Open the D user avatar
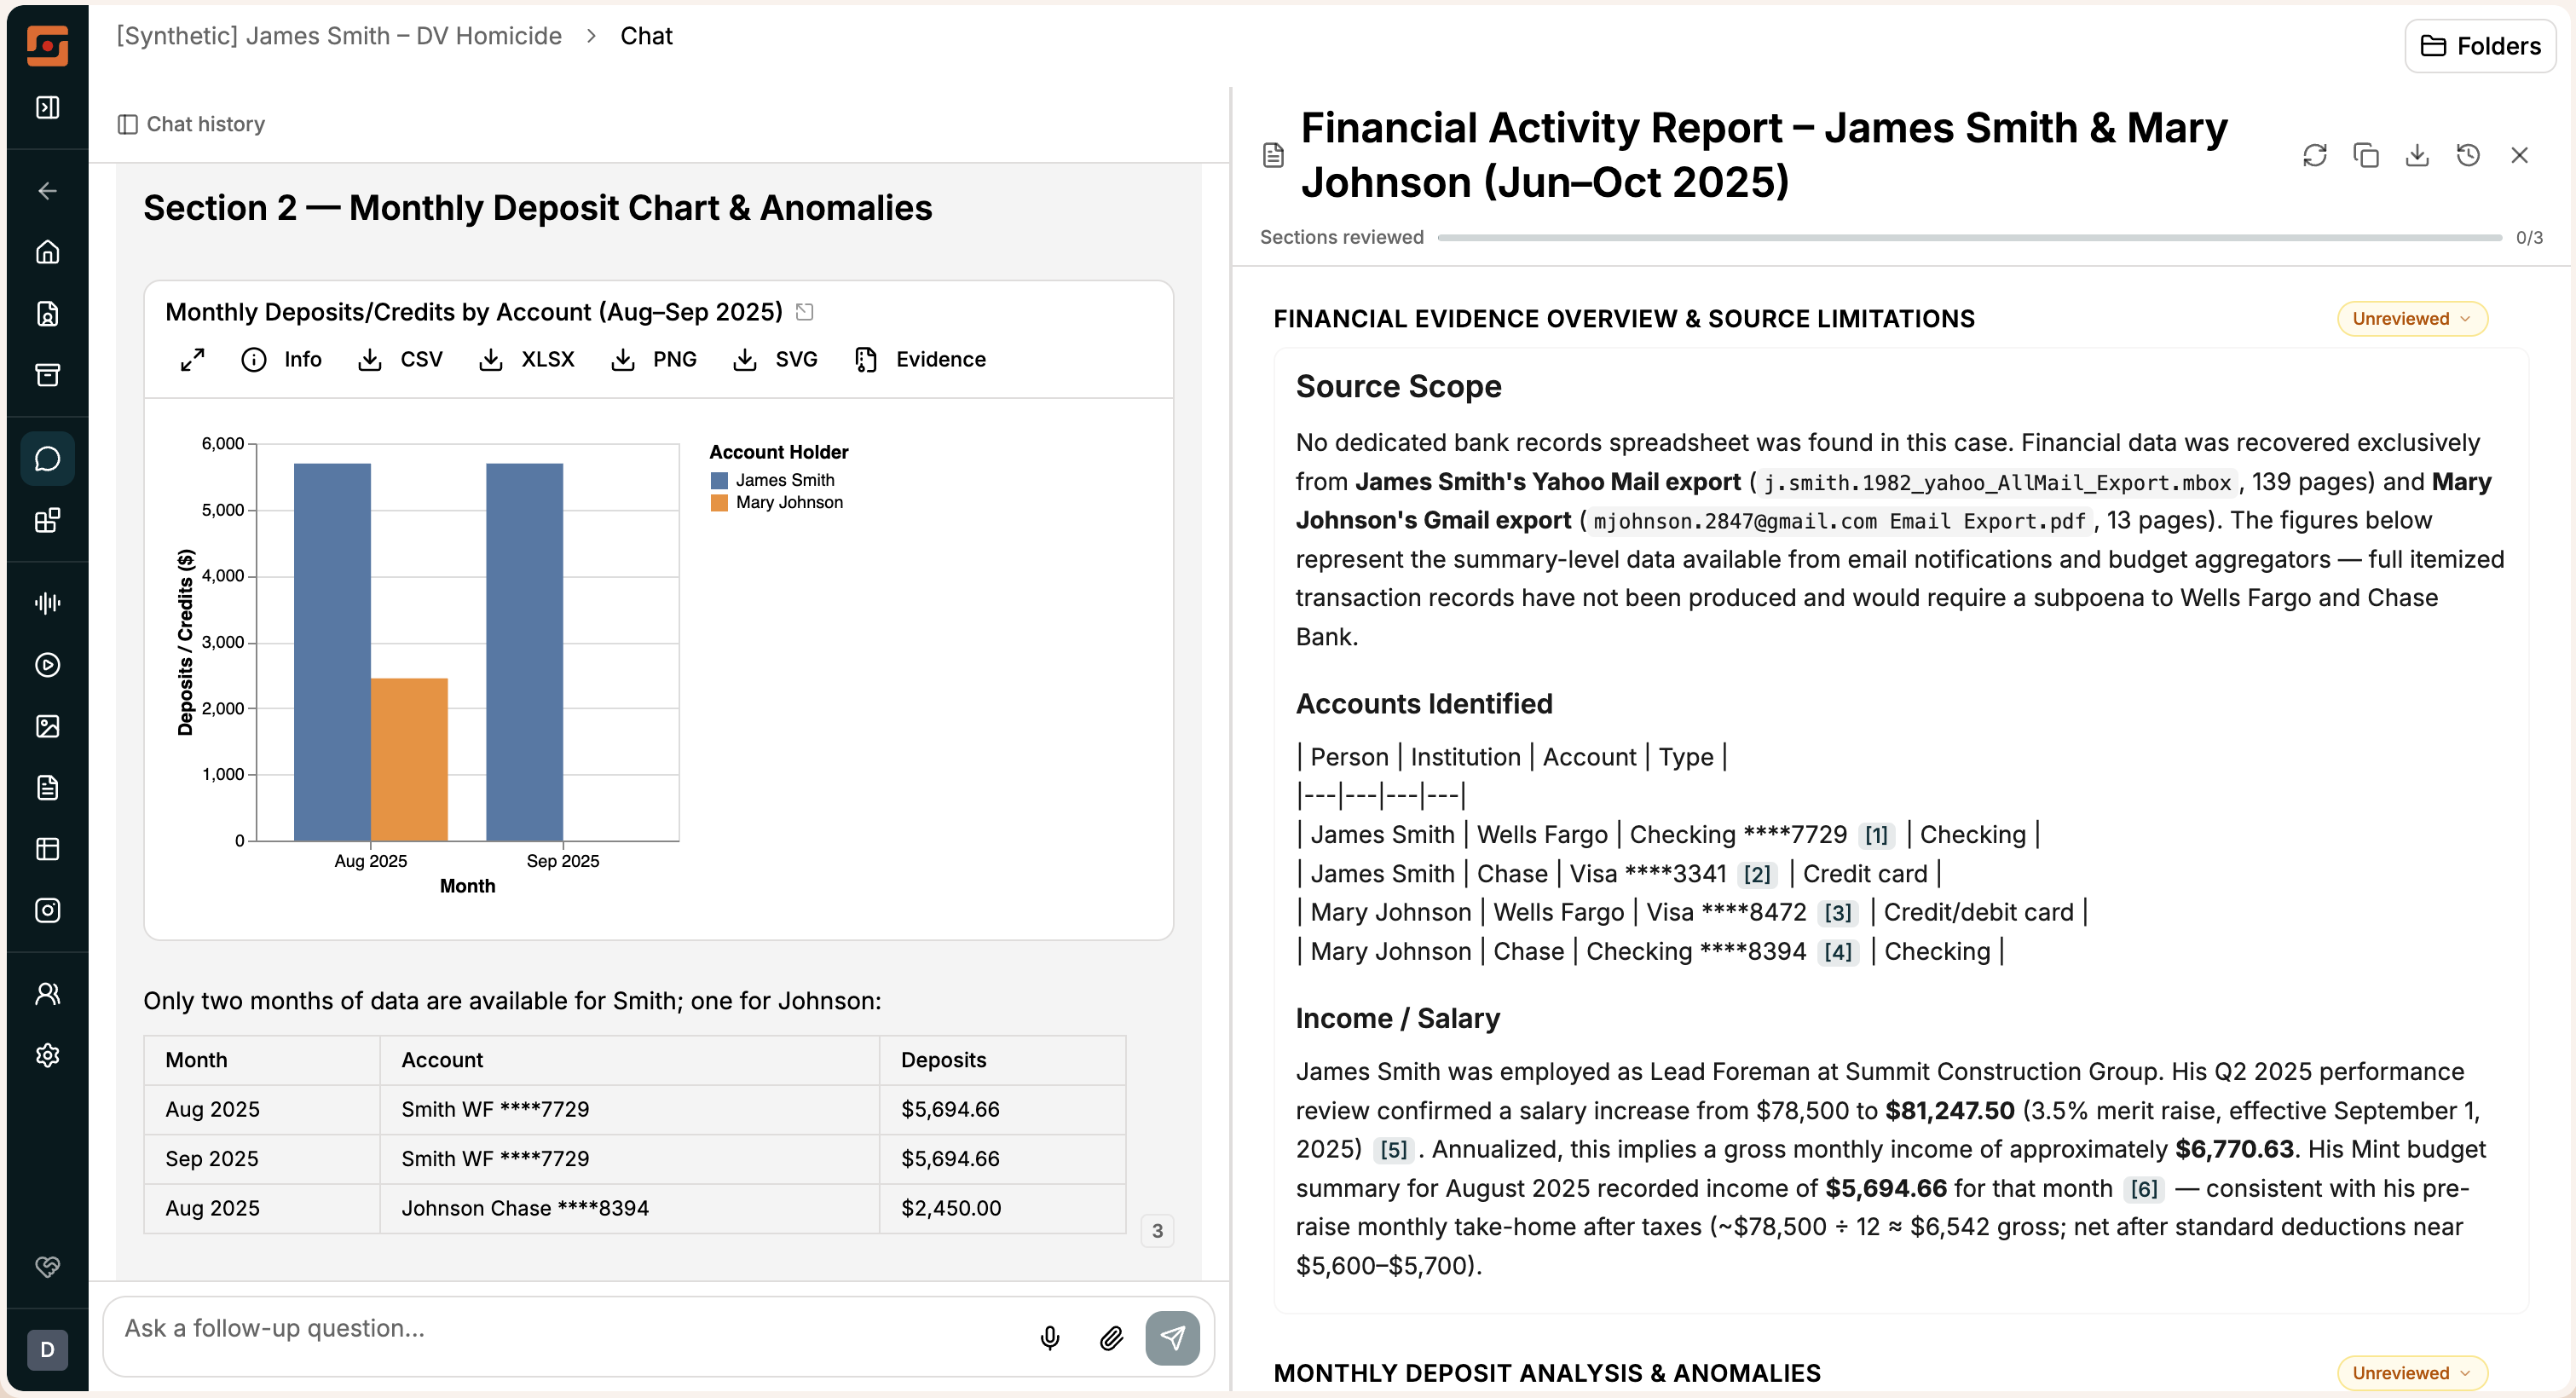 click(47, 1351)
